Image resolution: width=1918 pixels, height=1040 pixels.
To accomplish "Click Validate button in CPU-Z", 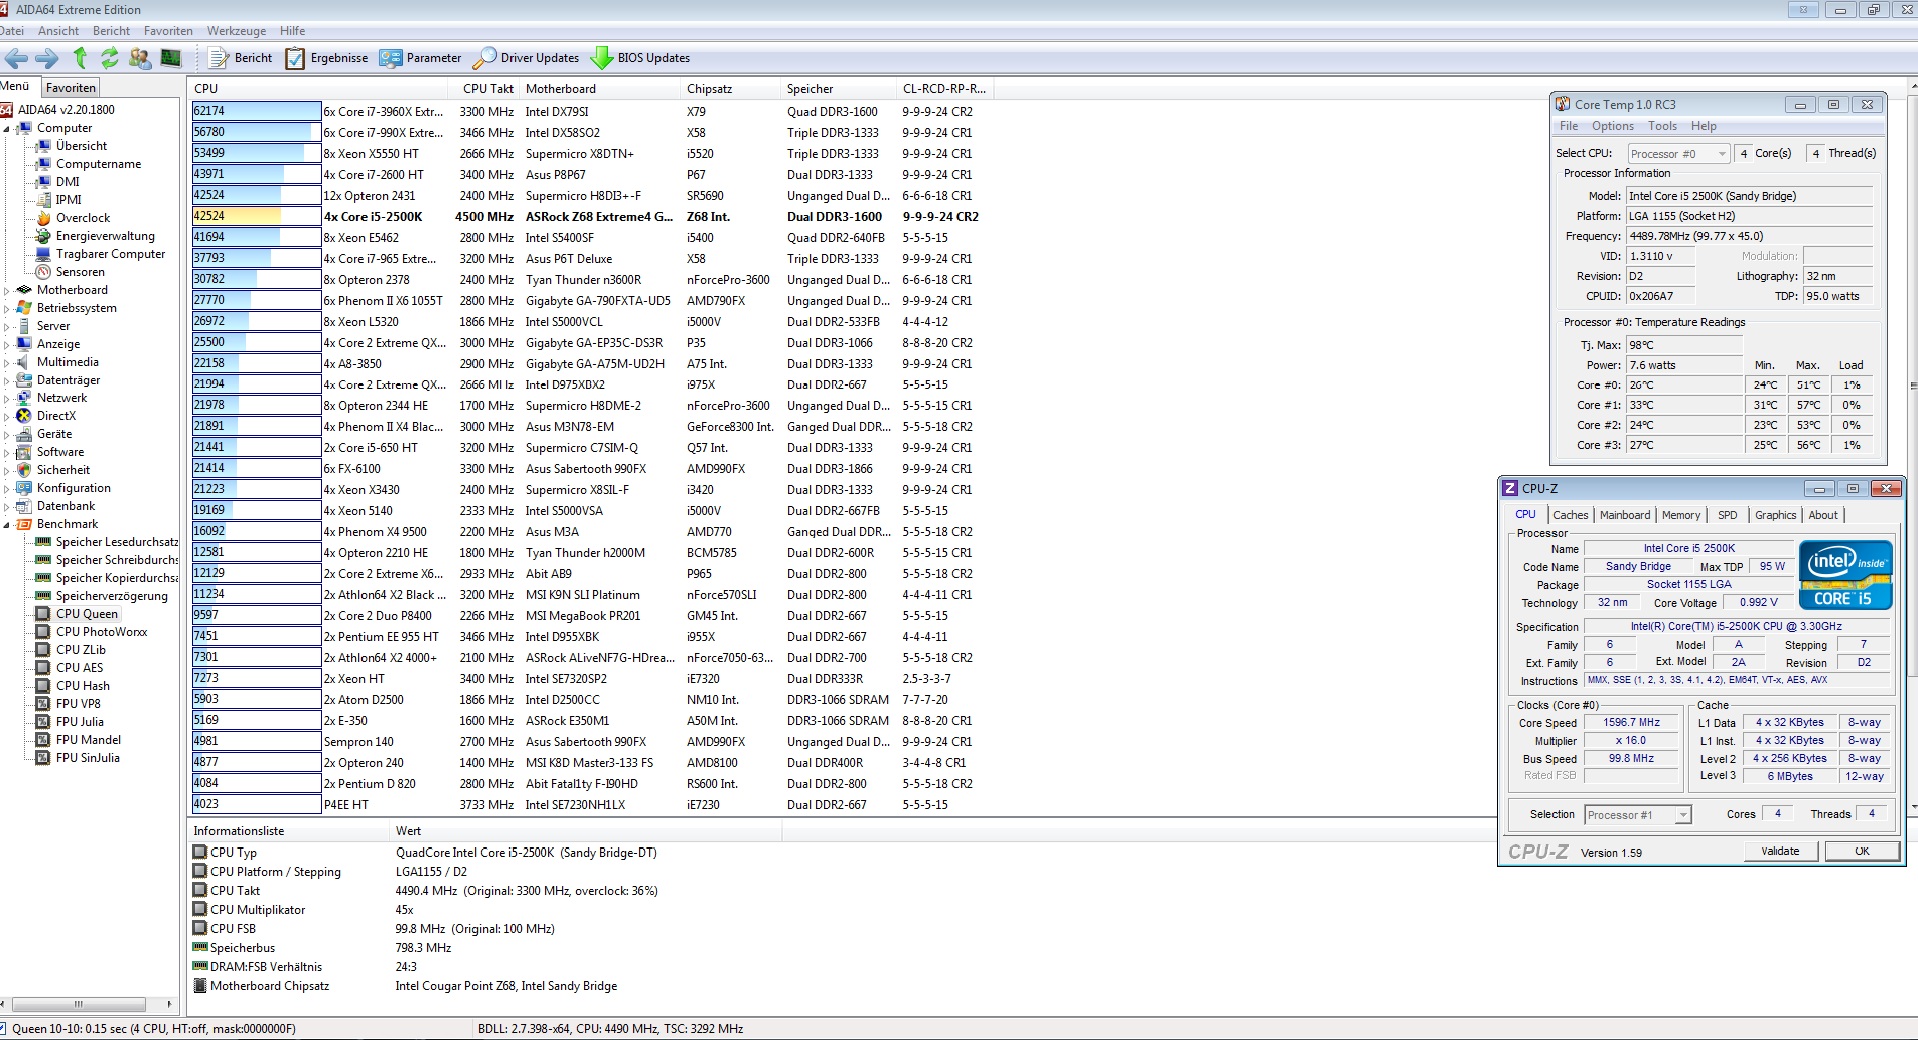I will pyautogui.click(x=1779, y=851).
